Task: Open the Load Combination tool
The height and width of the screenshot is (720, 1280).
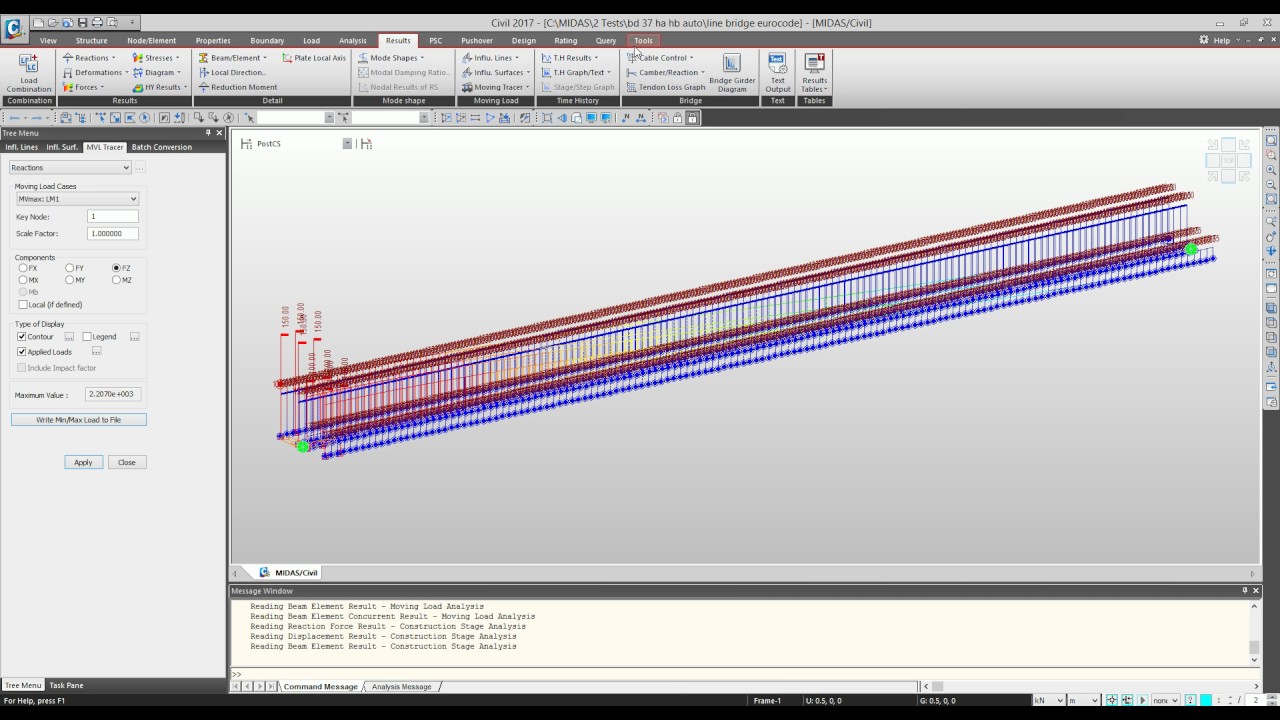Action: (x=29, y=72)
